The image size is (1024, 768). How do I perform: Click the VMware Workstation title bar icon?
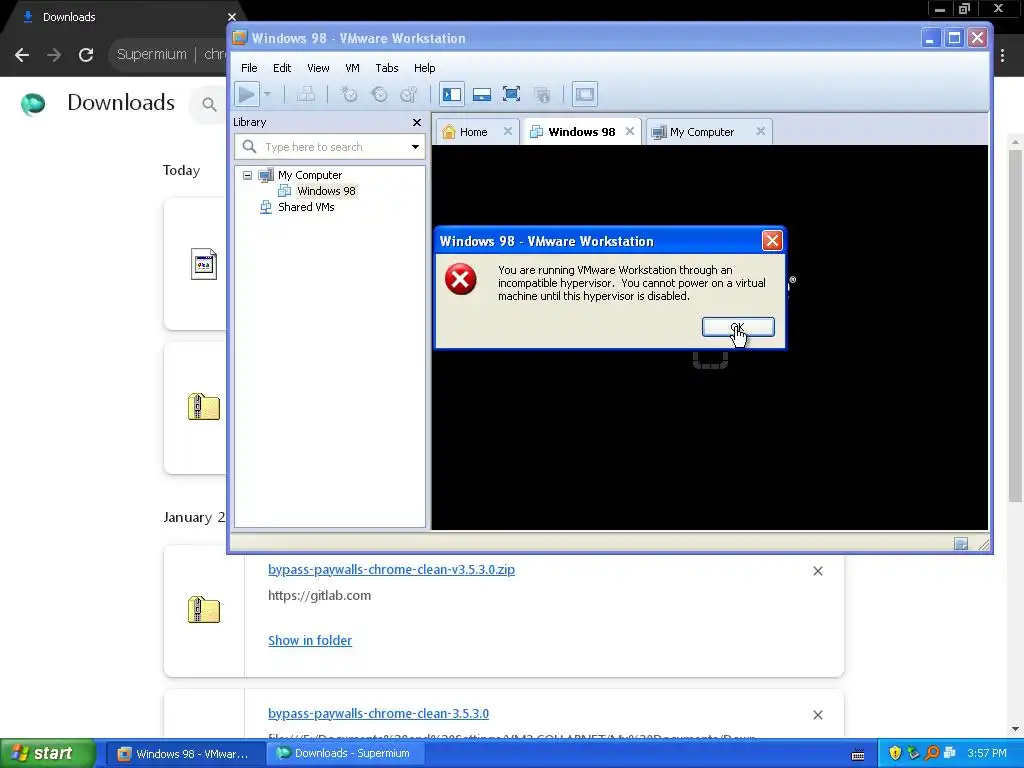point(240,38)
